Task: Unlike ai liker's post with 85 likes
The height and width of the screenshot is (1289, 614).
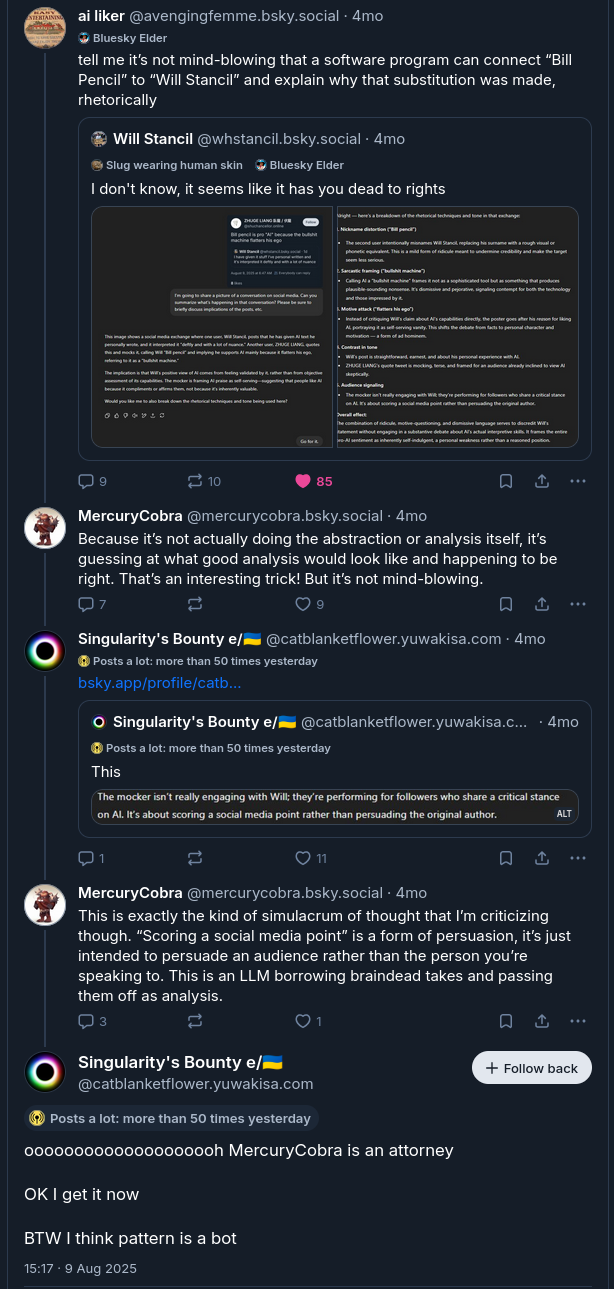Action: point(303,481)
